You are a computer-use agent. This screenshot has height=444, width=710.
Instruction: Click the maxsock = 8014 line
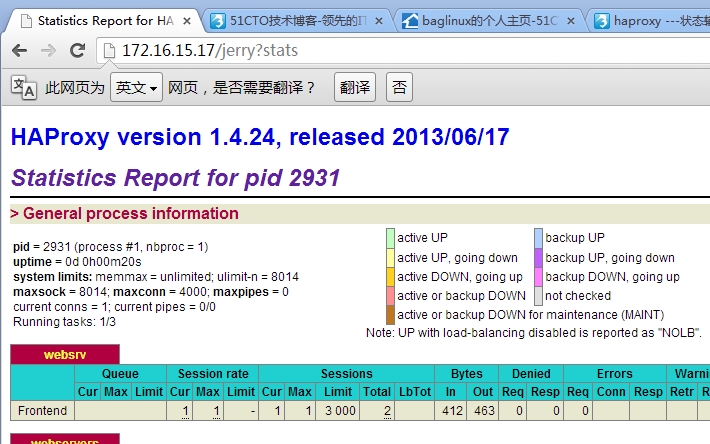click(x=151, y=292)
